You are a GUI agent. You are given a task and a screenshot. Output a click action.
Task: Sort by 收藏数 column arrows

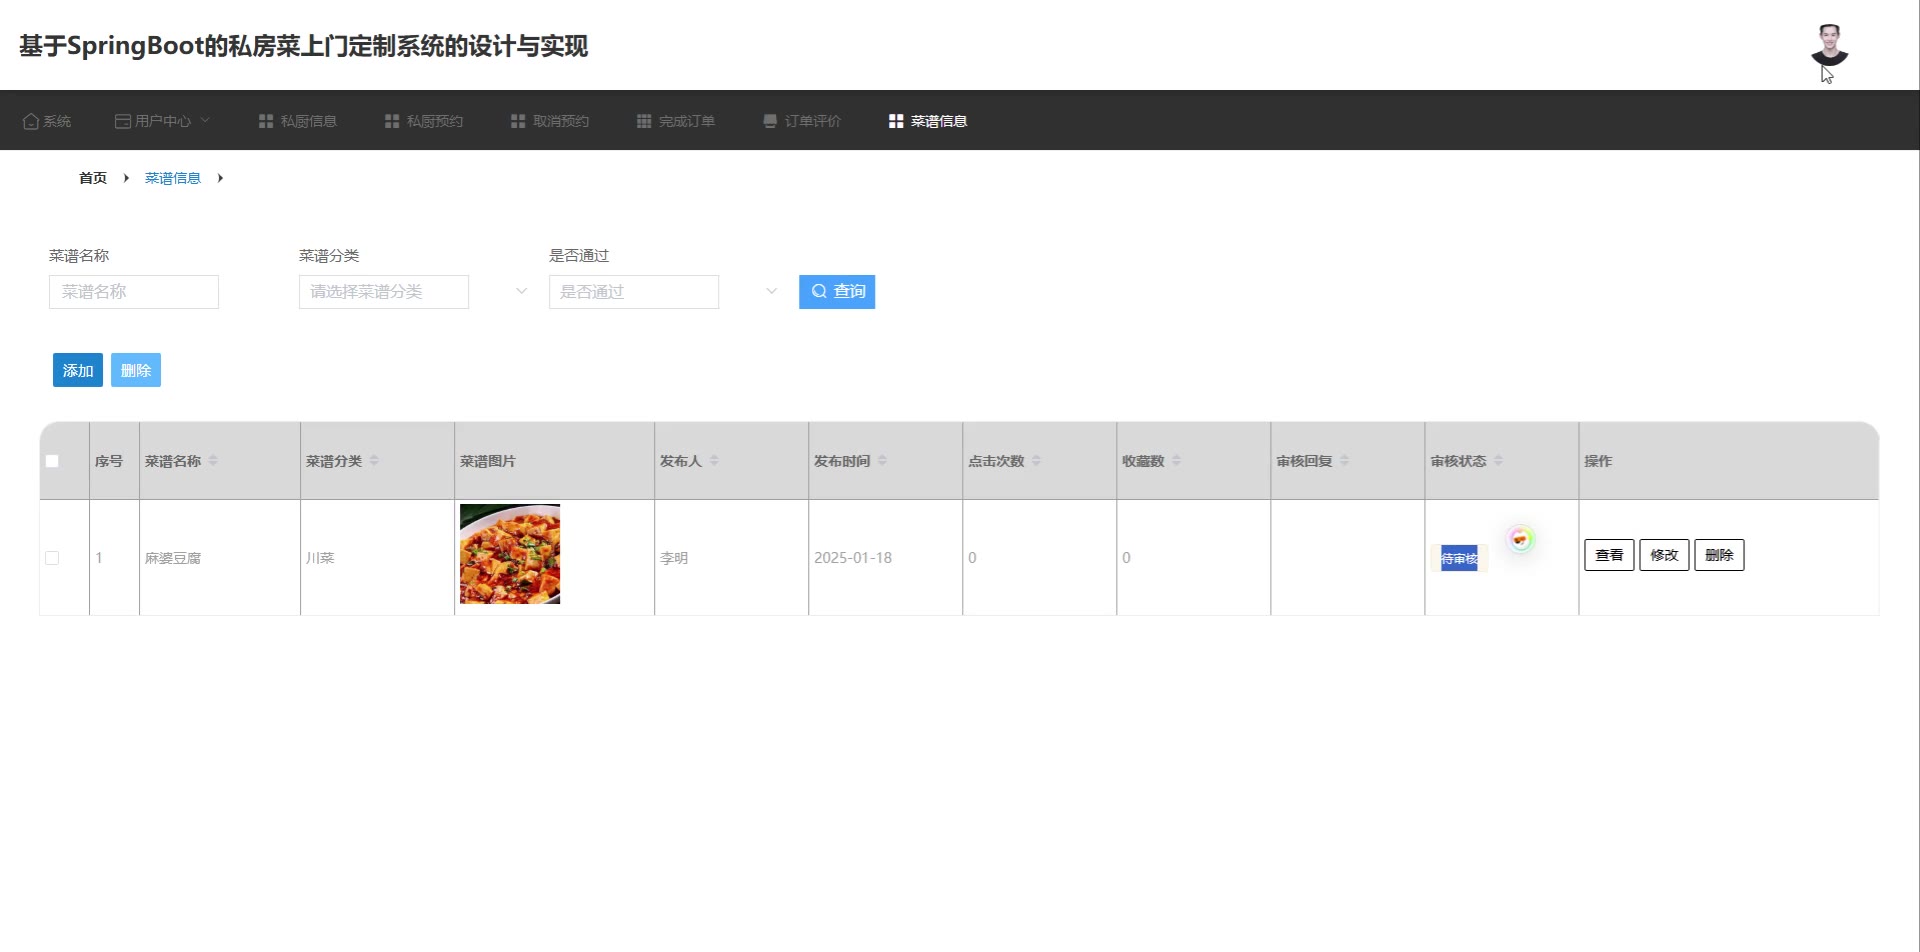pos(1176,460)
